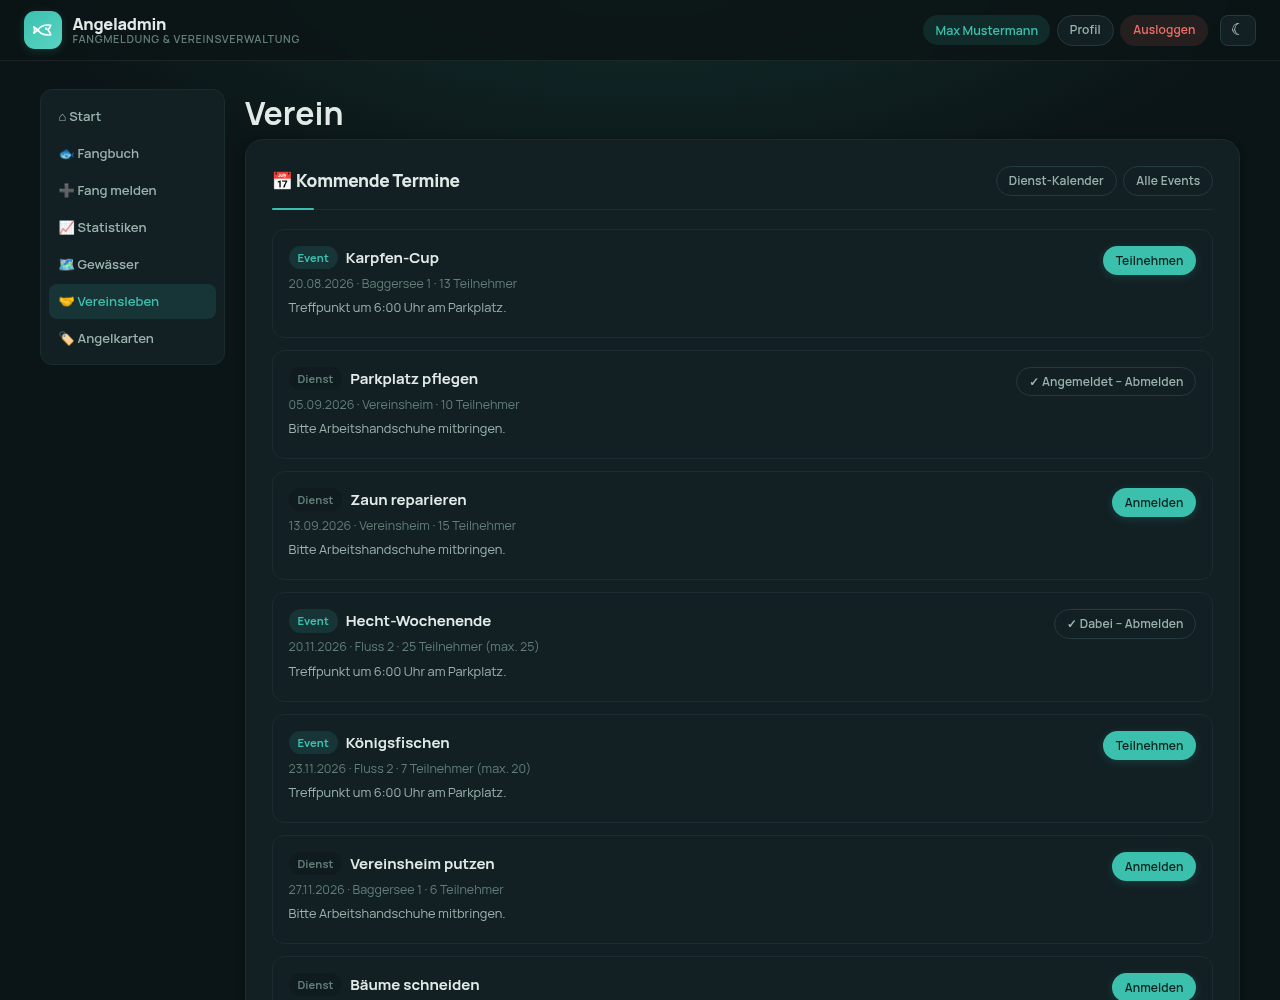Viewport: 1280px width, 1000px height.
Task: Click Karpfen-Cup's Treffpunkt description
Action: [397, 308]
